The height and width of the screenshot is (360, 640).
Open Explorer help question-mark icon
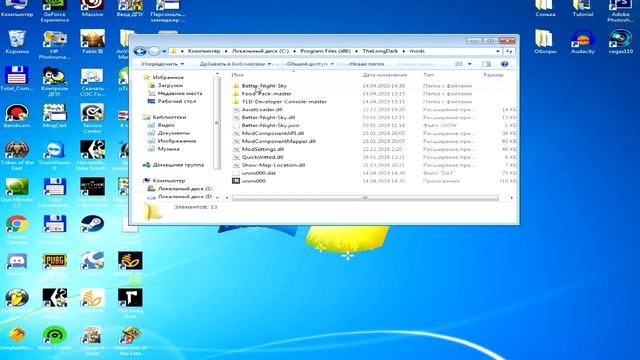click(504, 64)
